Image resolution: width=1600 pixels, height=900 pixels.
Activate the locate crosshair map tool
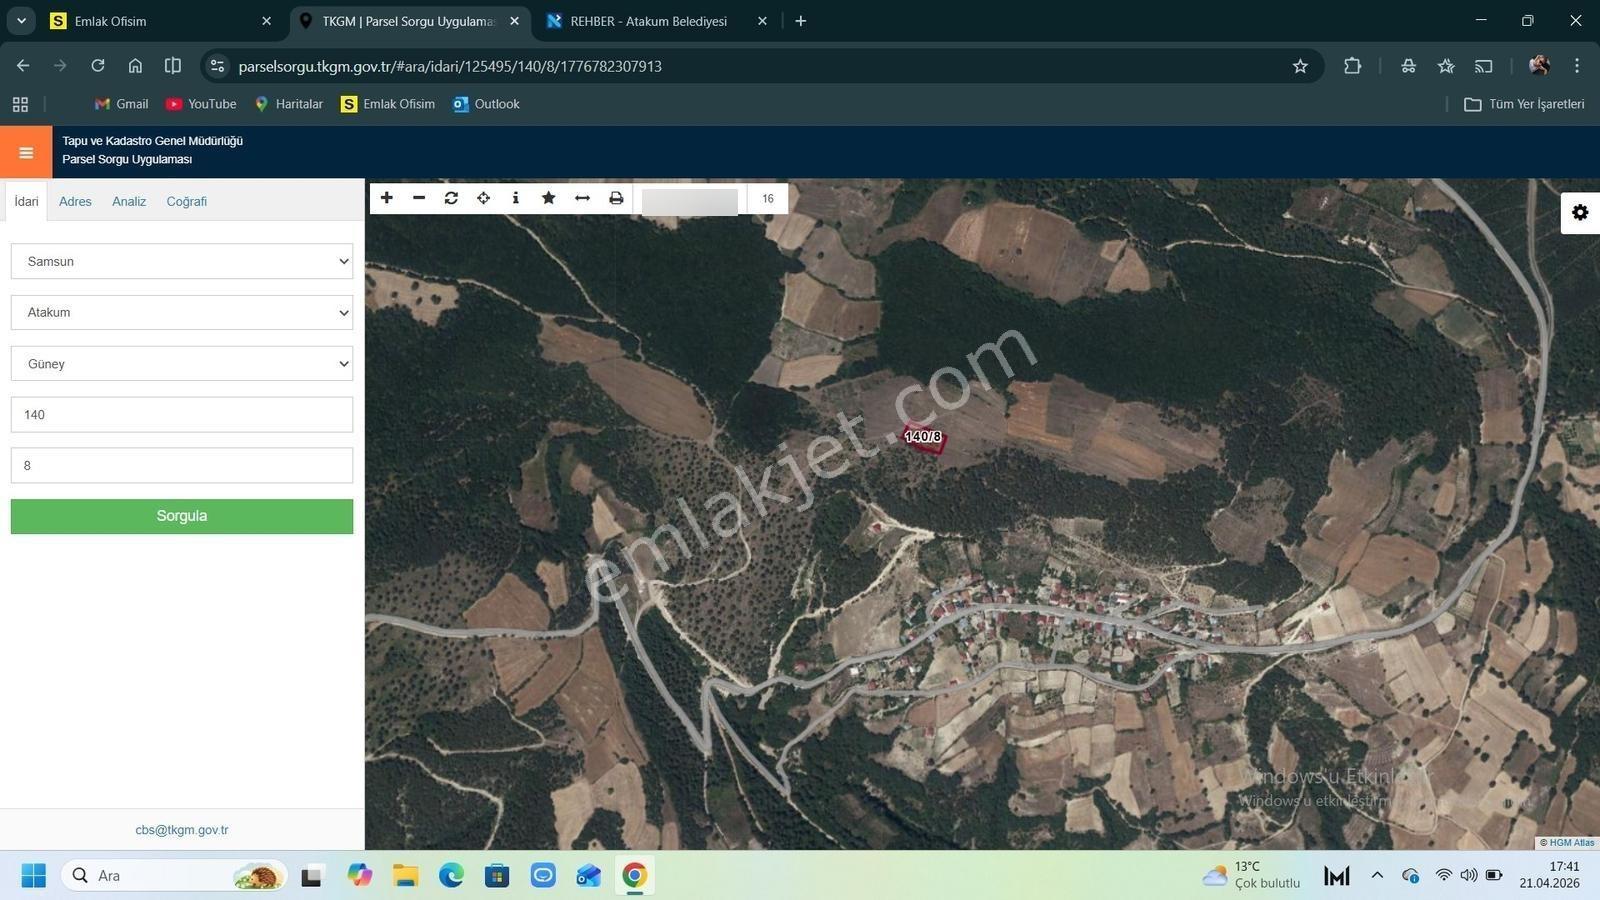pos(483,198)
